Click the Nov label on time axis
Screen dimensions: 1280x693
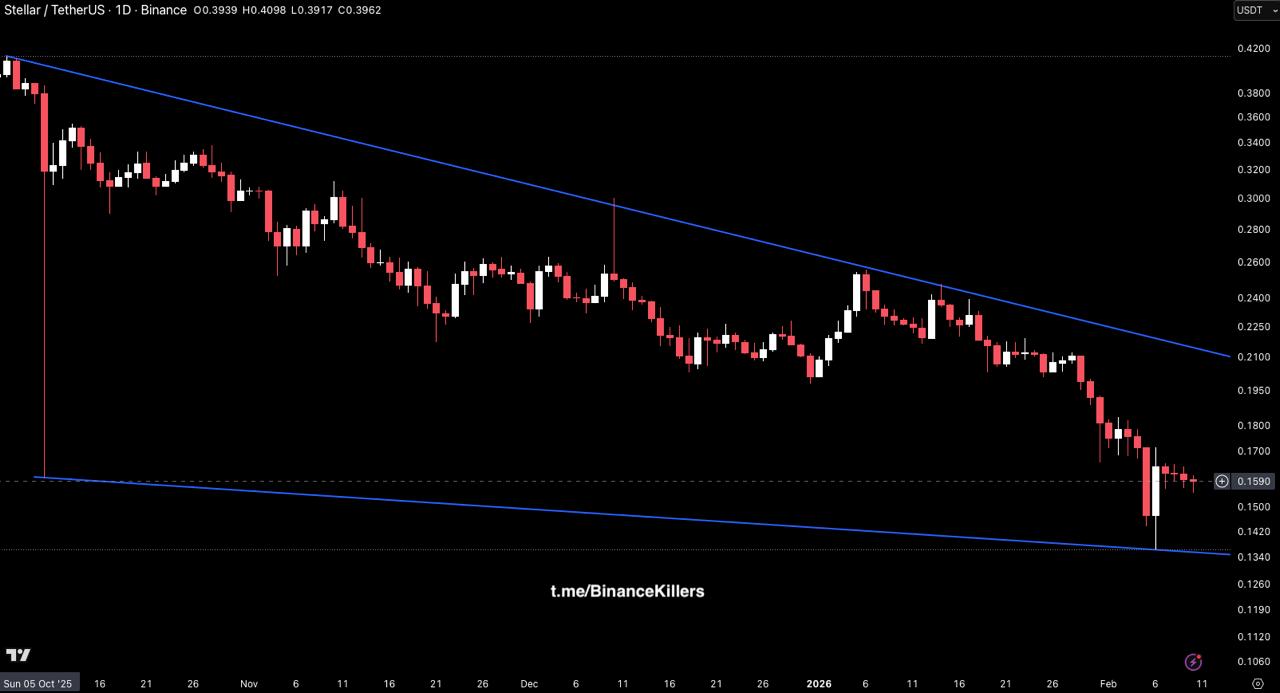click(x=249, y=684)
